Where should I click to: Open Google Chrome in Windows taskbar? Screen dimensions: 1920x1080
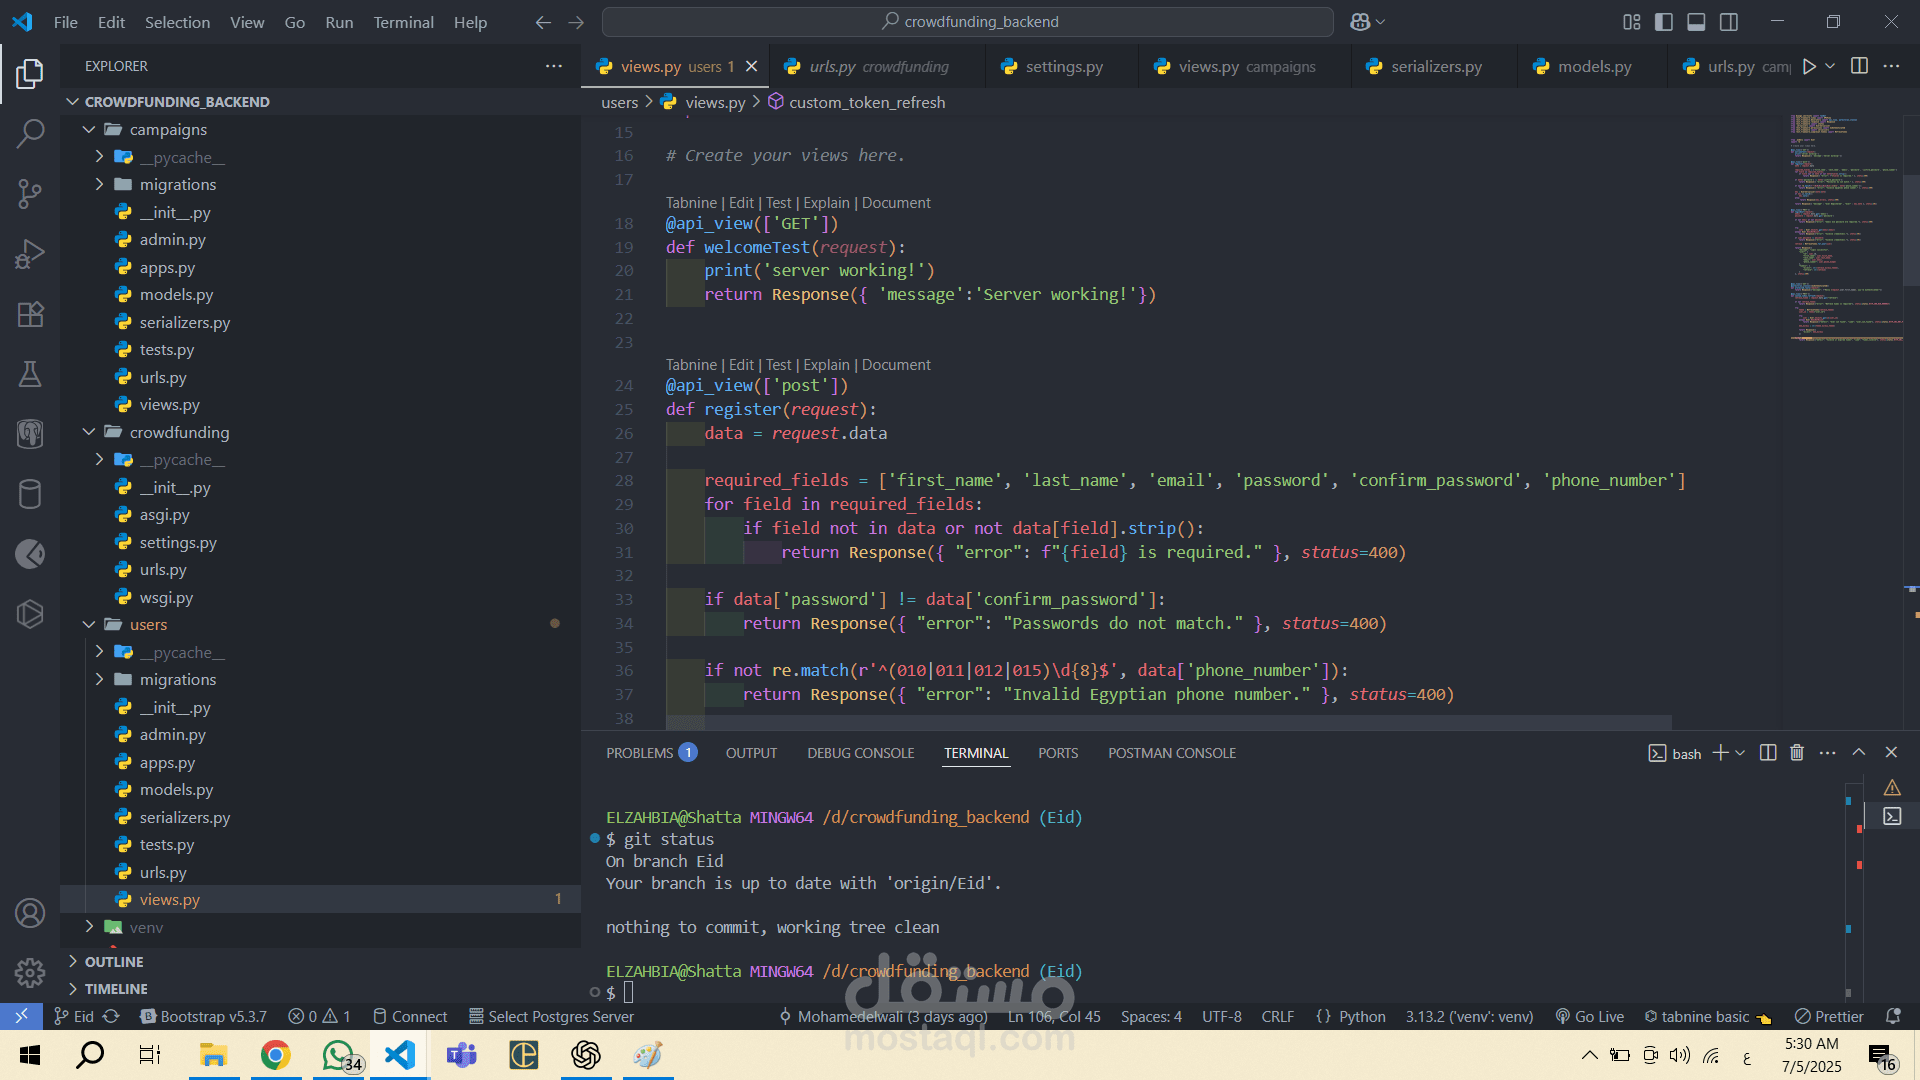275,1055
